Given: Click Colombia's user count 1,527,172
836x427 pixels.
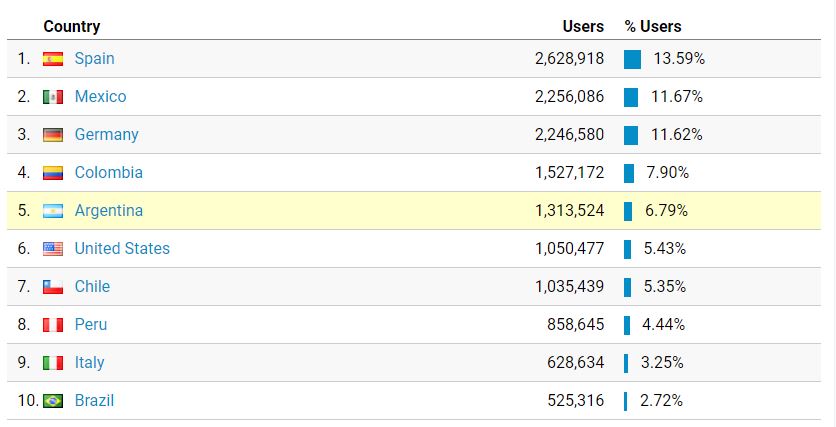Looking at the screenshot, I should (x=569, y=173).
